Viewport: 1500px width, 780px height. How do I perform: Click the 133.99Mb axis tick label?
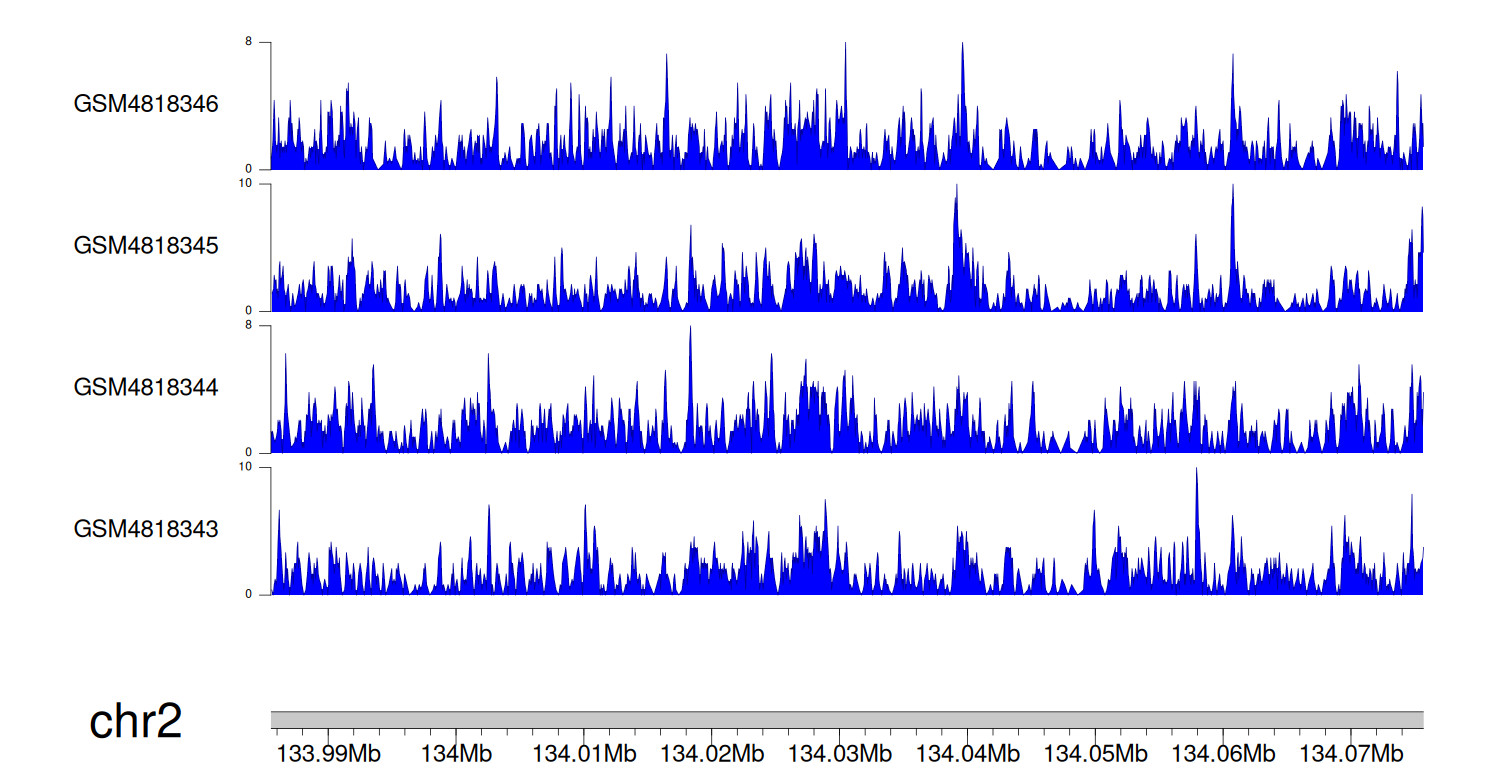pos(328,753)
